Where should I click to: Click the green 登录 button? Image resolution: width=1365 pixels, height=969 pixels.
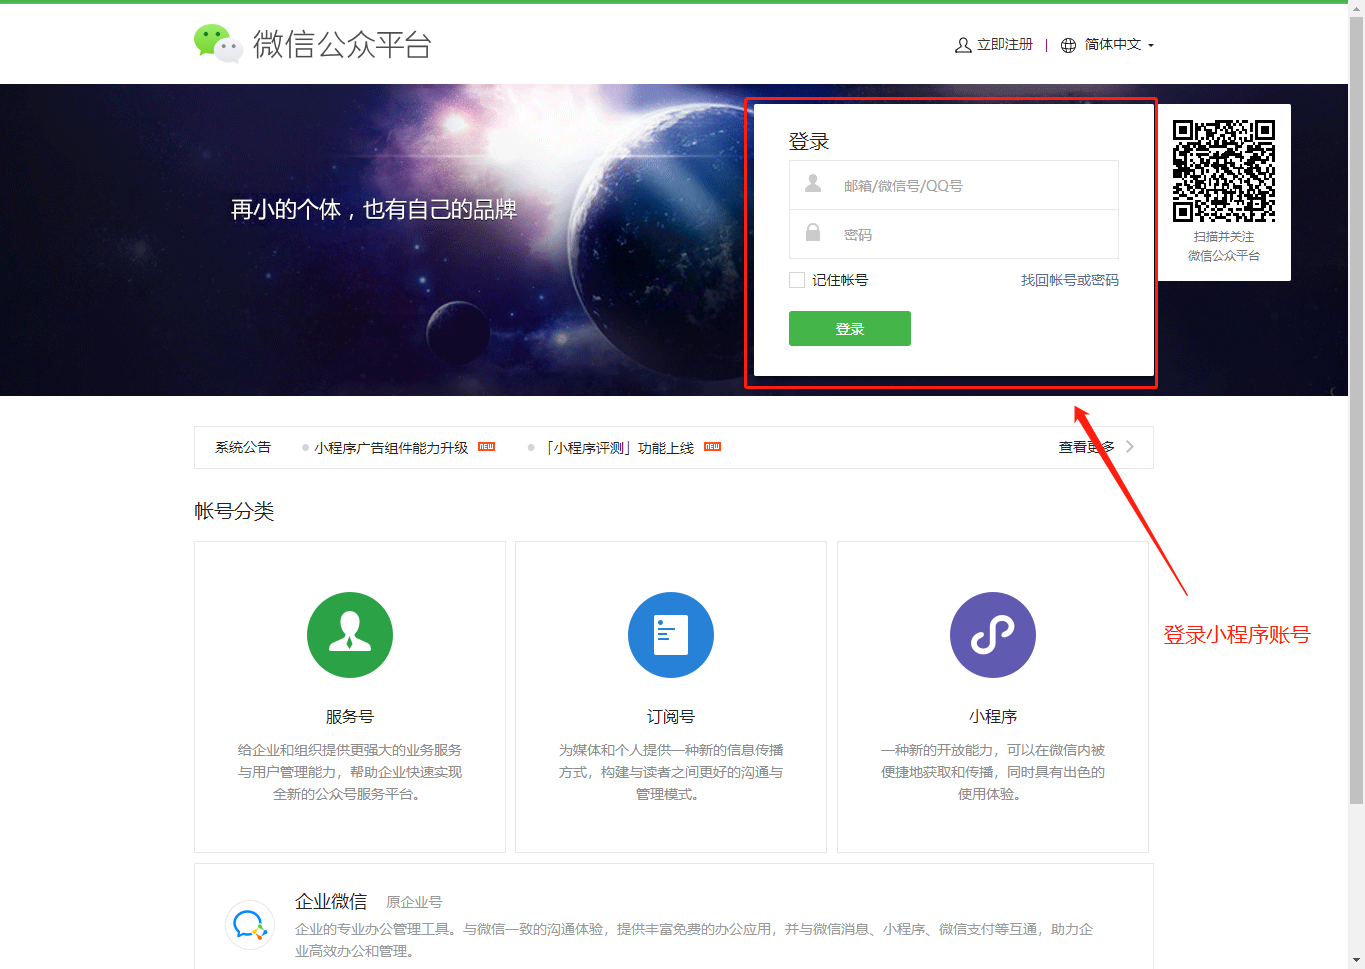tap(850, 329)
